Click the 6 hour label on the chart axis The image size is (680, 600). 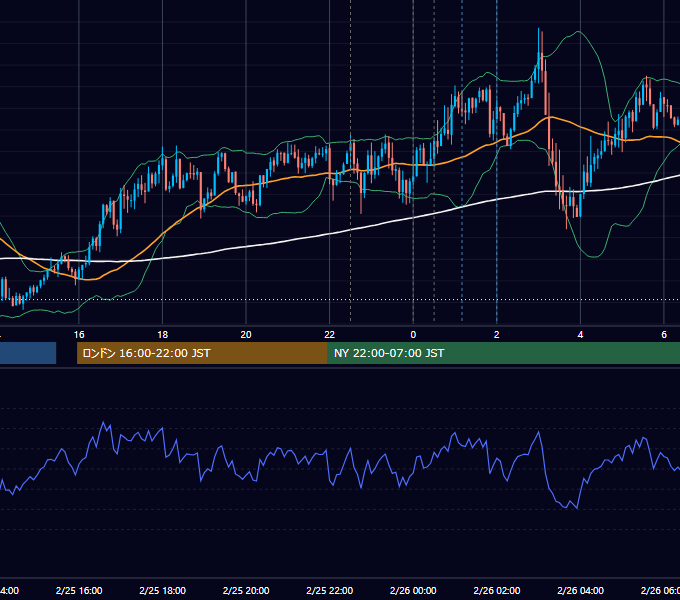664,335
